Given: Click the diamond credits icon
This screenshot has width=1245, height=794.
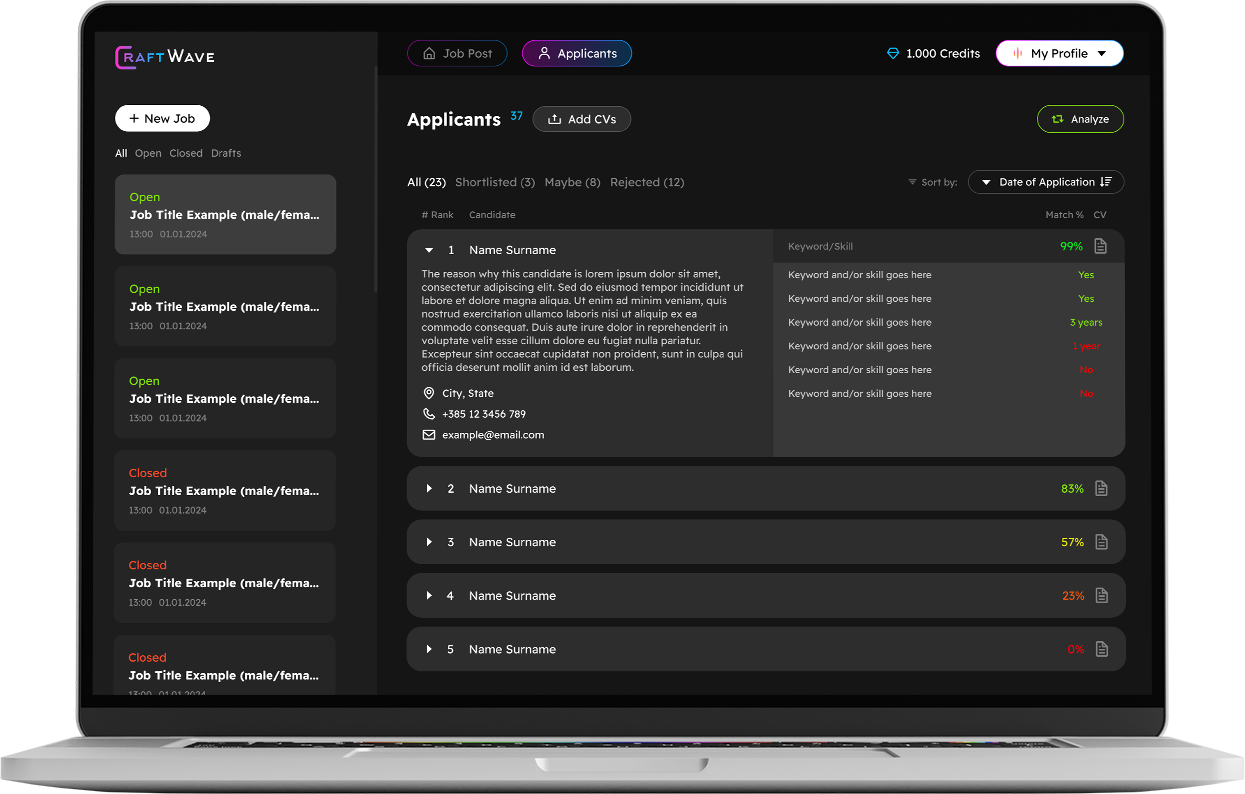Looking at the screenshot, I should [x=893, y=54].
